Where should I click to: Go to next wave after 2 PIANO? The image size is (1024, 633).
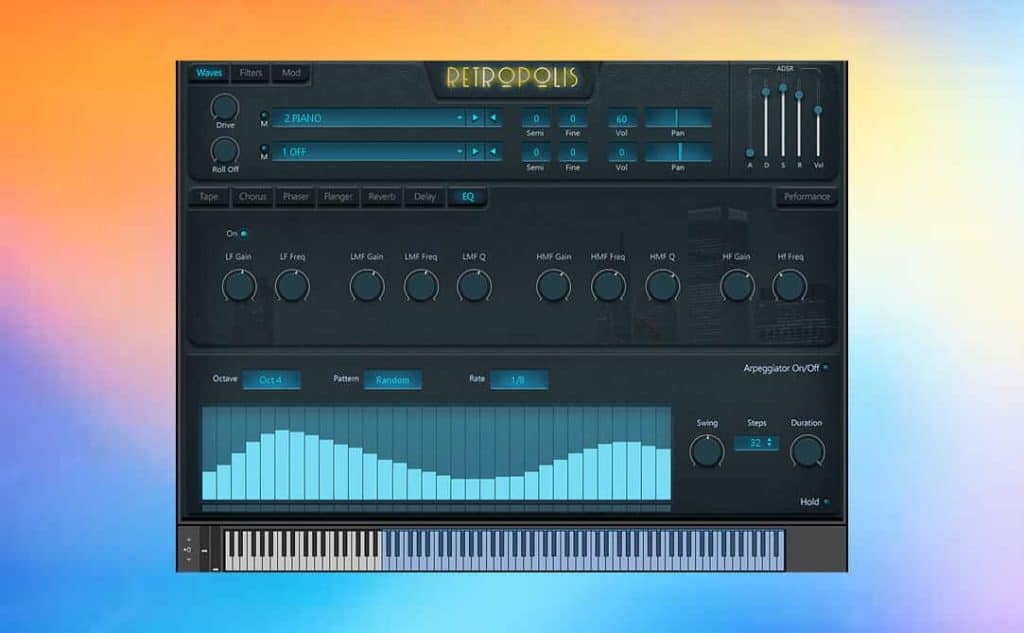[x=475, y=118]
